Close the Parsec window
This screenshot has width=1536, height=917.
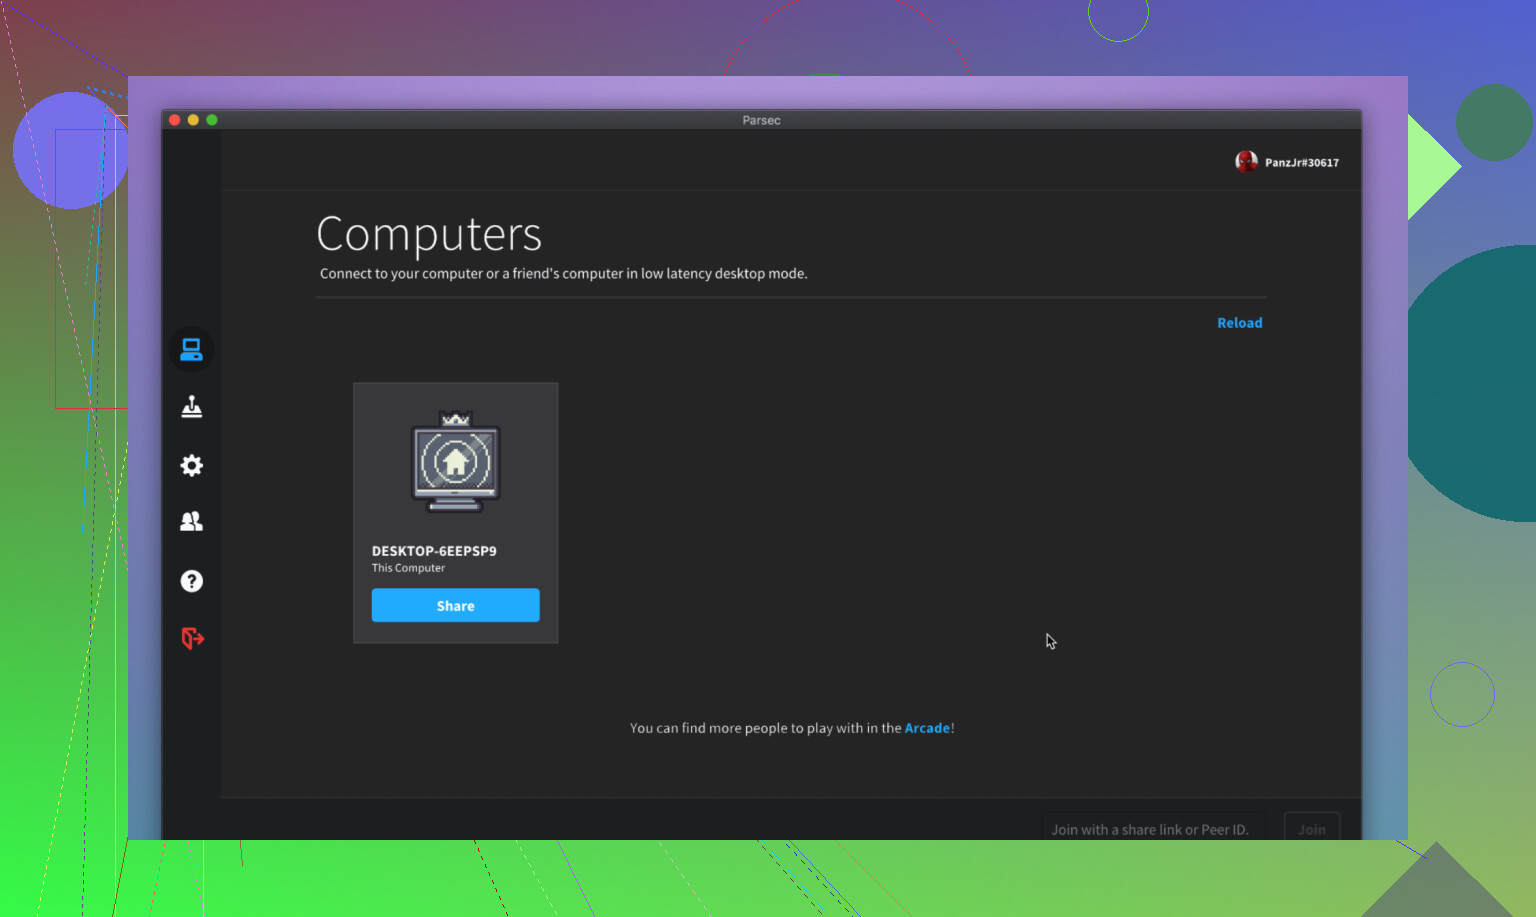click(x=175, y=120)
